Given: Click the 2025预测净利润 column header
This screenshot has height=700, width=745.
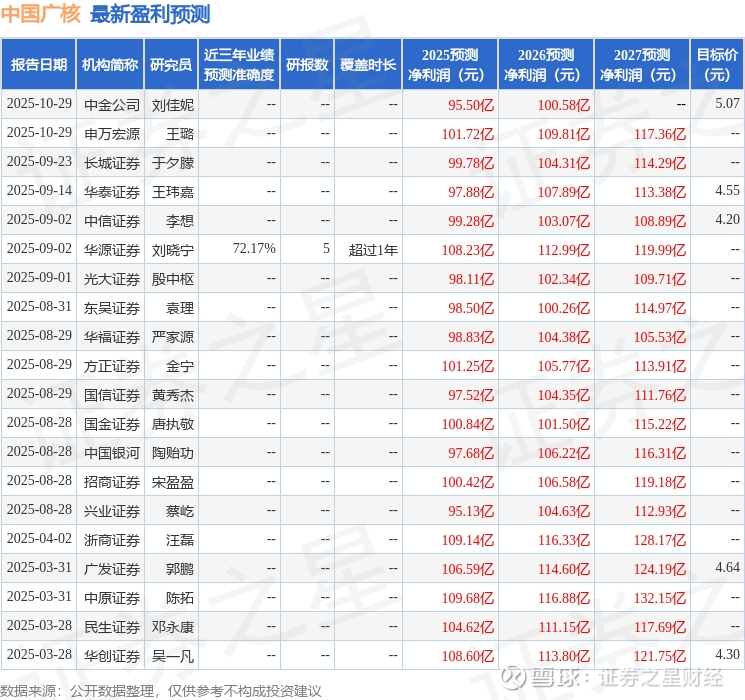Looking at the screenshot, I should click(450, 65).
